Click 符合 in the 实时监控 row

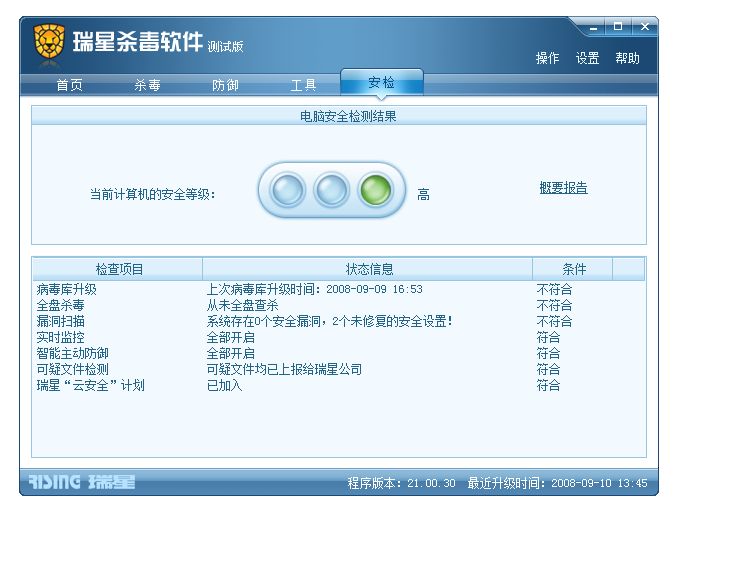548,338
